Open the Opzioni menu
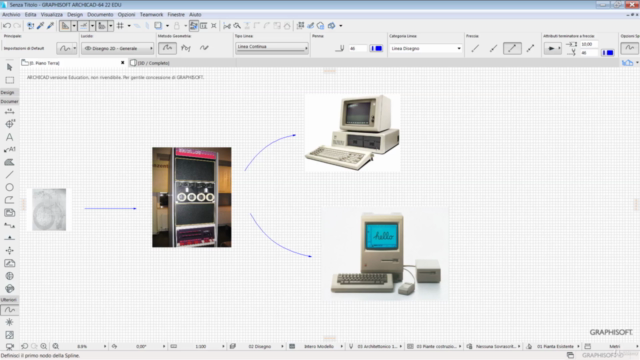Viewport: 640px width, 360px height. [127, 14]
